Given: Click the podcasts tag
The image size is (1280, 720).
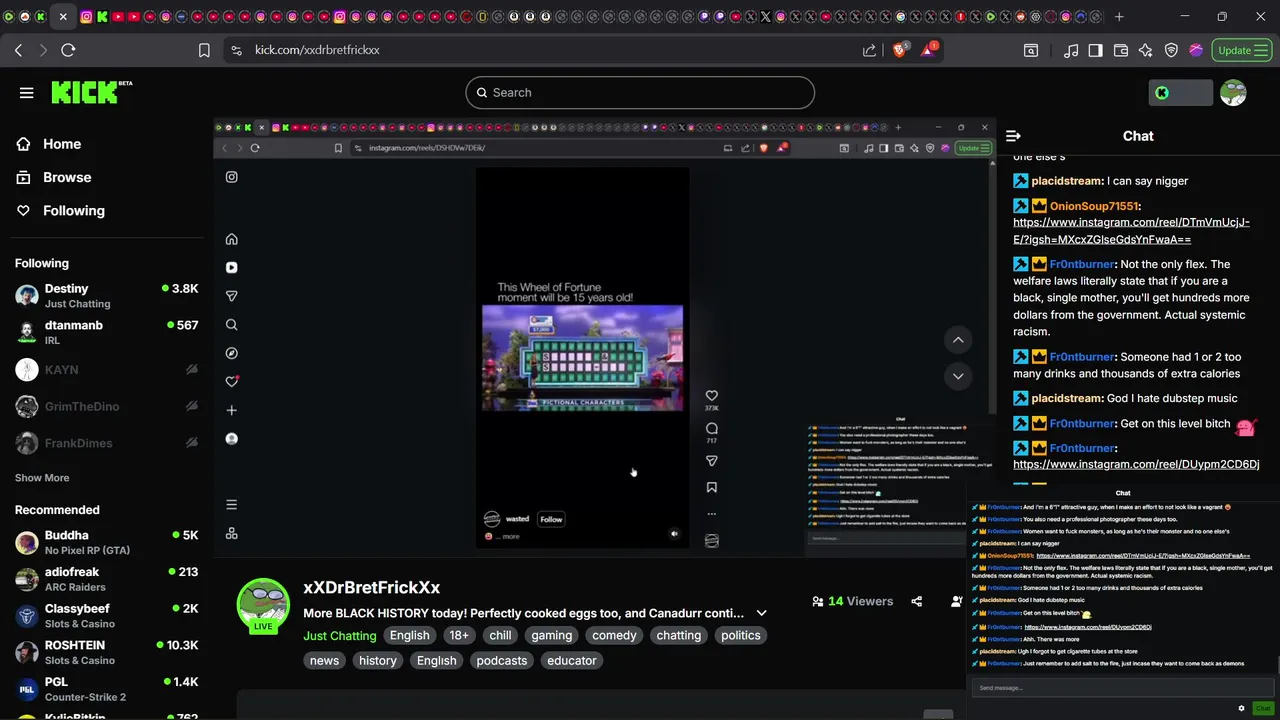Looking at the screenshot, I should [x=502, y=661].
